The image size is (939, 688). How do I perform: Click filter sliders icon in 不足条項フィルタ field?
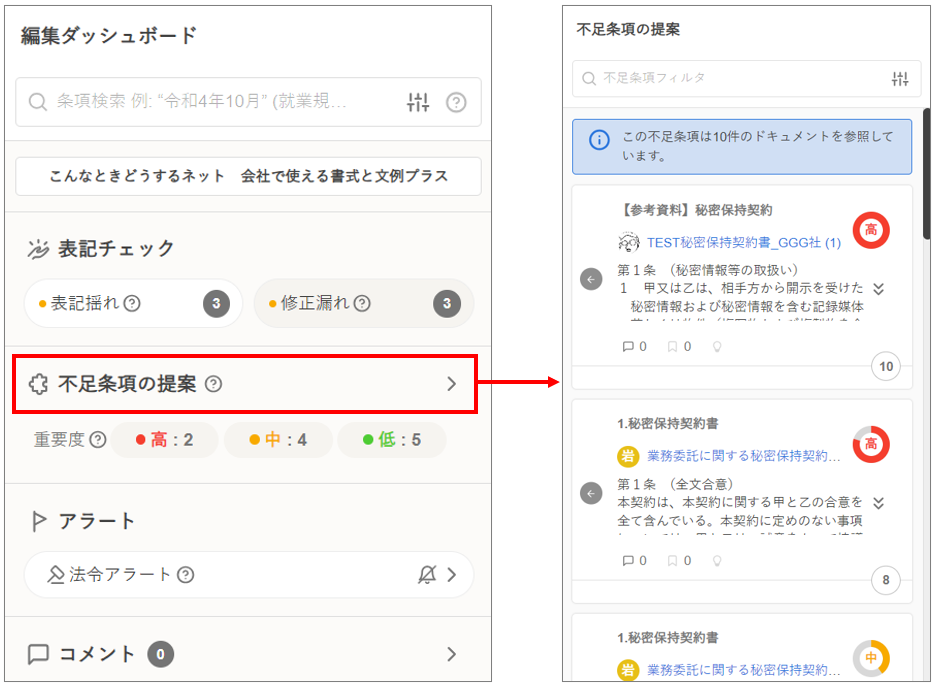click(900, 78)
